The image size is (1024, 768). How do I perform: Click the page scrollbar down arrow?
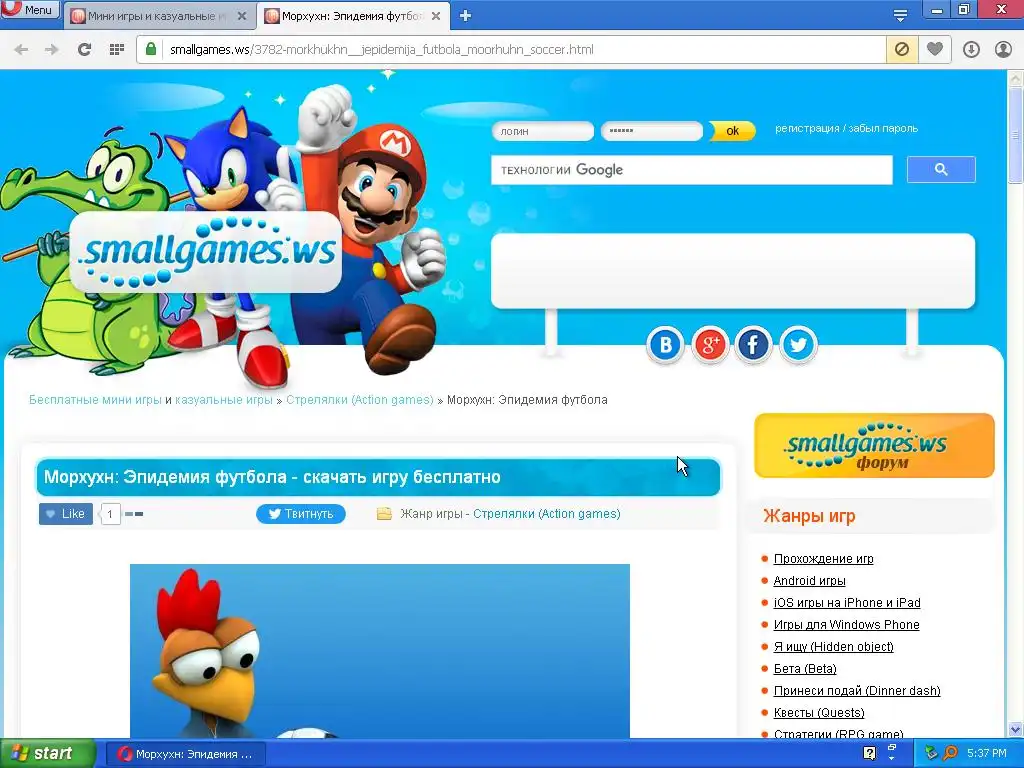click(x=1016, y=729)
